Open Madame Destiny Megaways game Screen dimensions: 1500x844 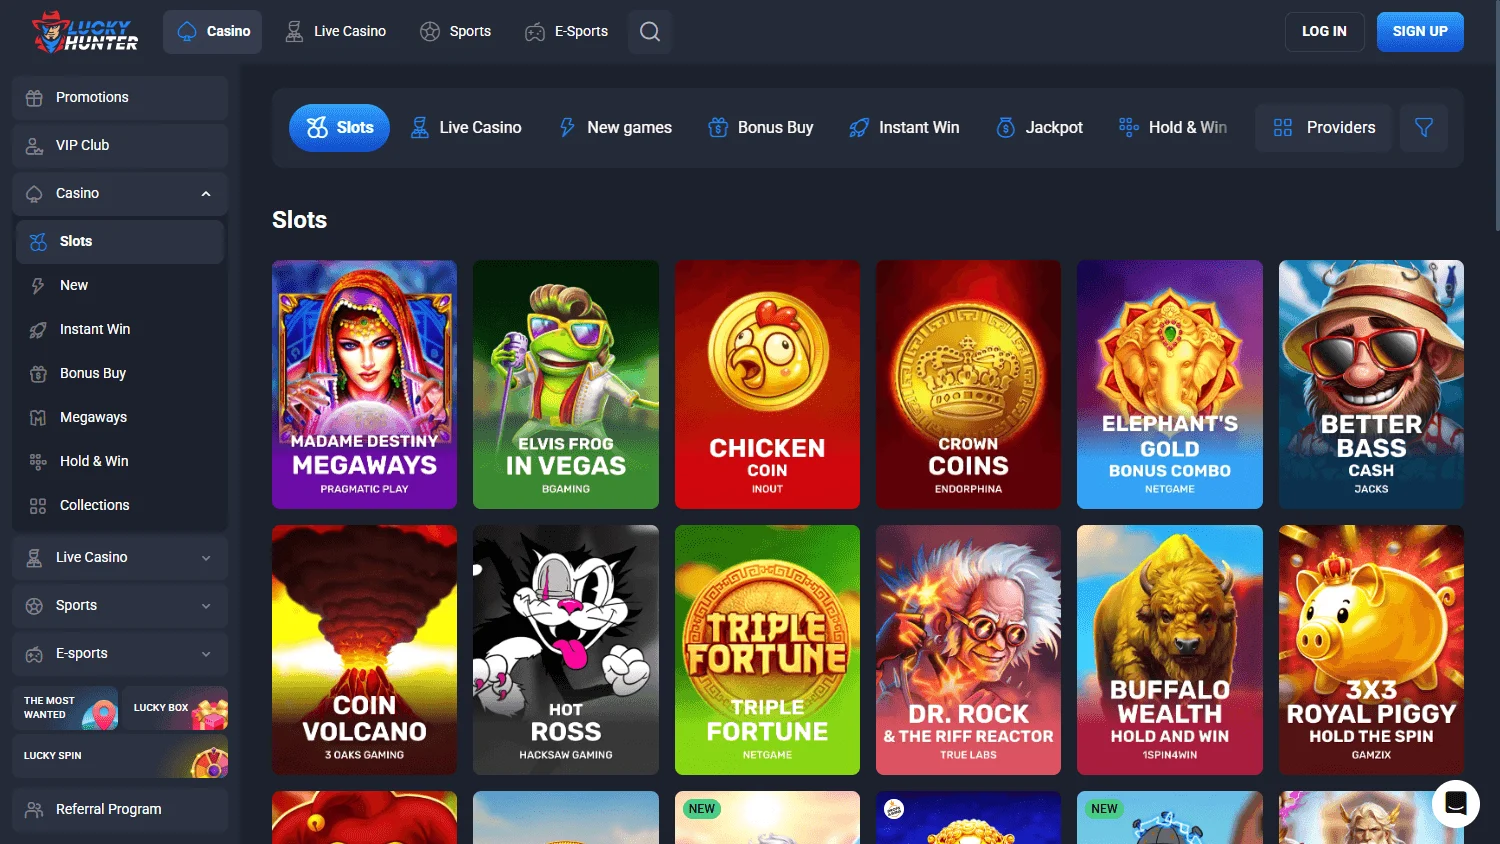coord(365,385)
